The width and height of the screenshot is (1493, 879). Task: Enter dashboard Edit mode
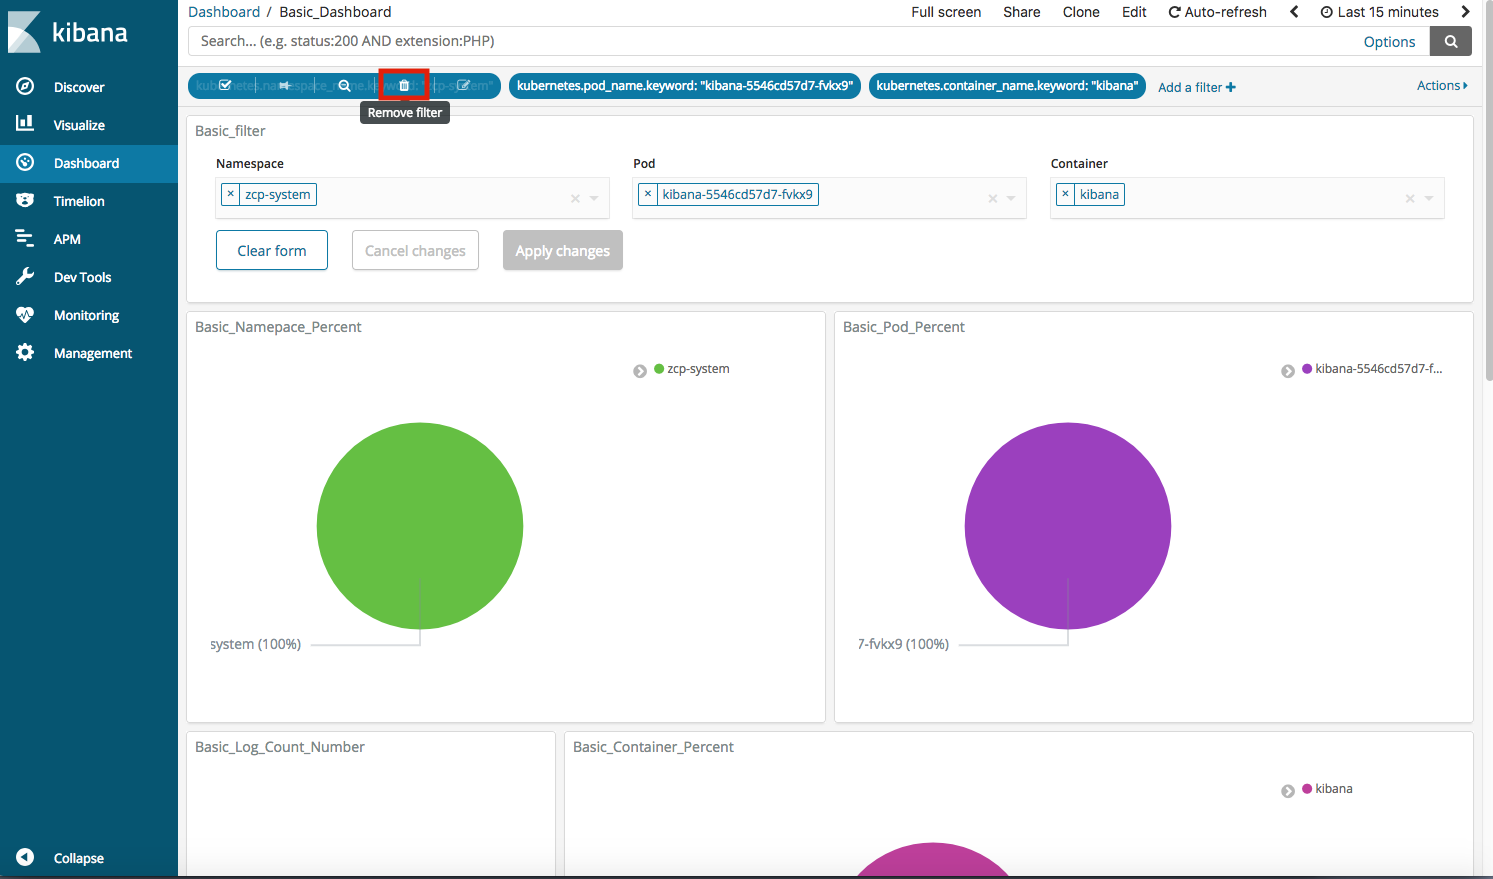click(x=1134, y=12)
